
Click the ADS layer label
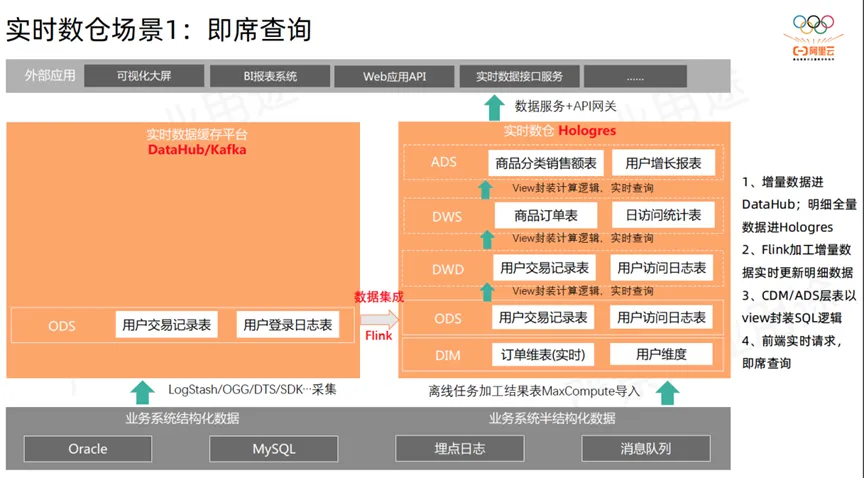444,162
